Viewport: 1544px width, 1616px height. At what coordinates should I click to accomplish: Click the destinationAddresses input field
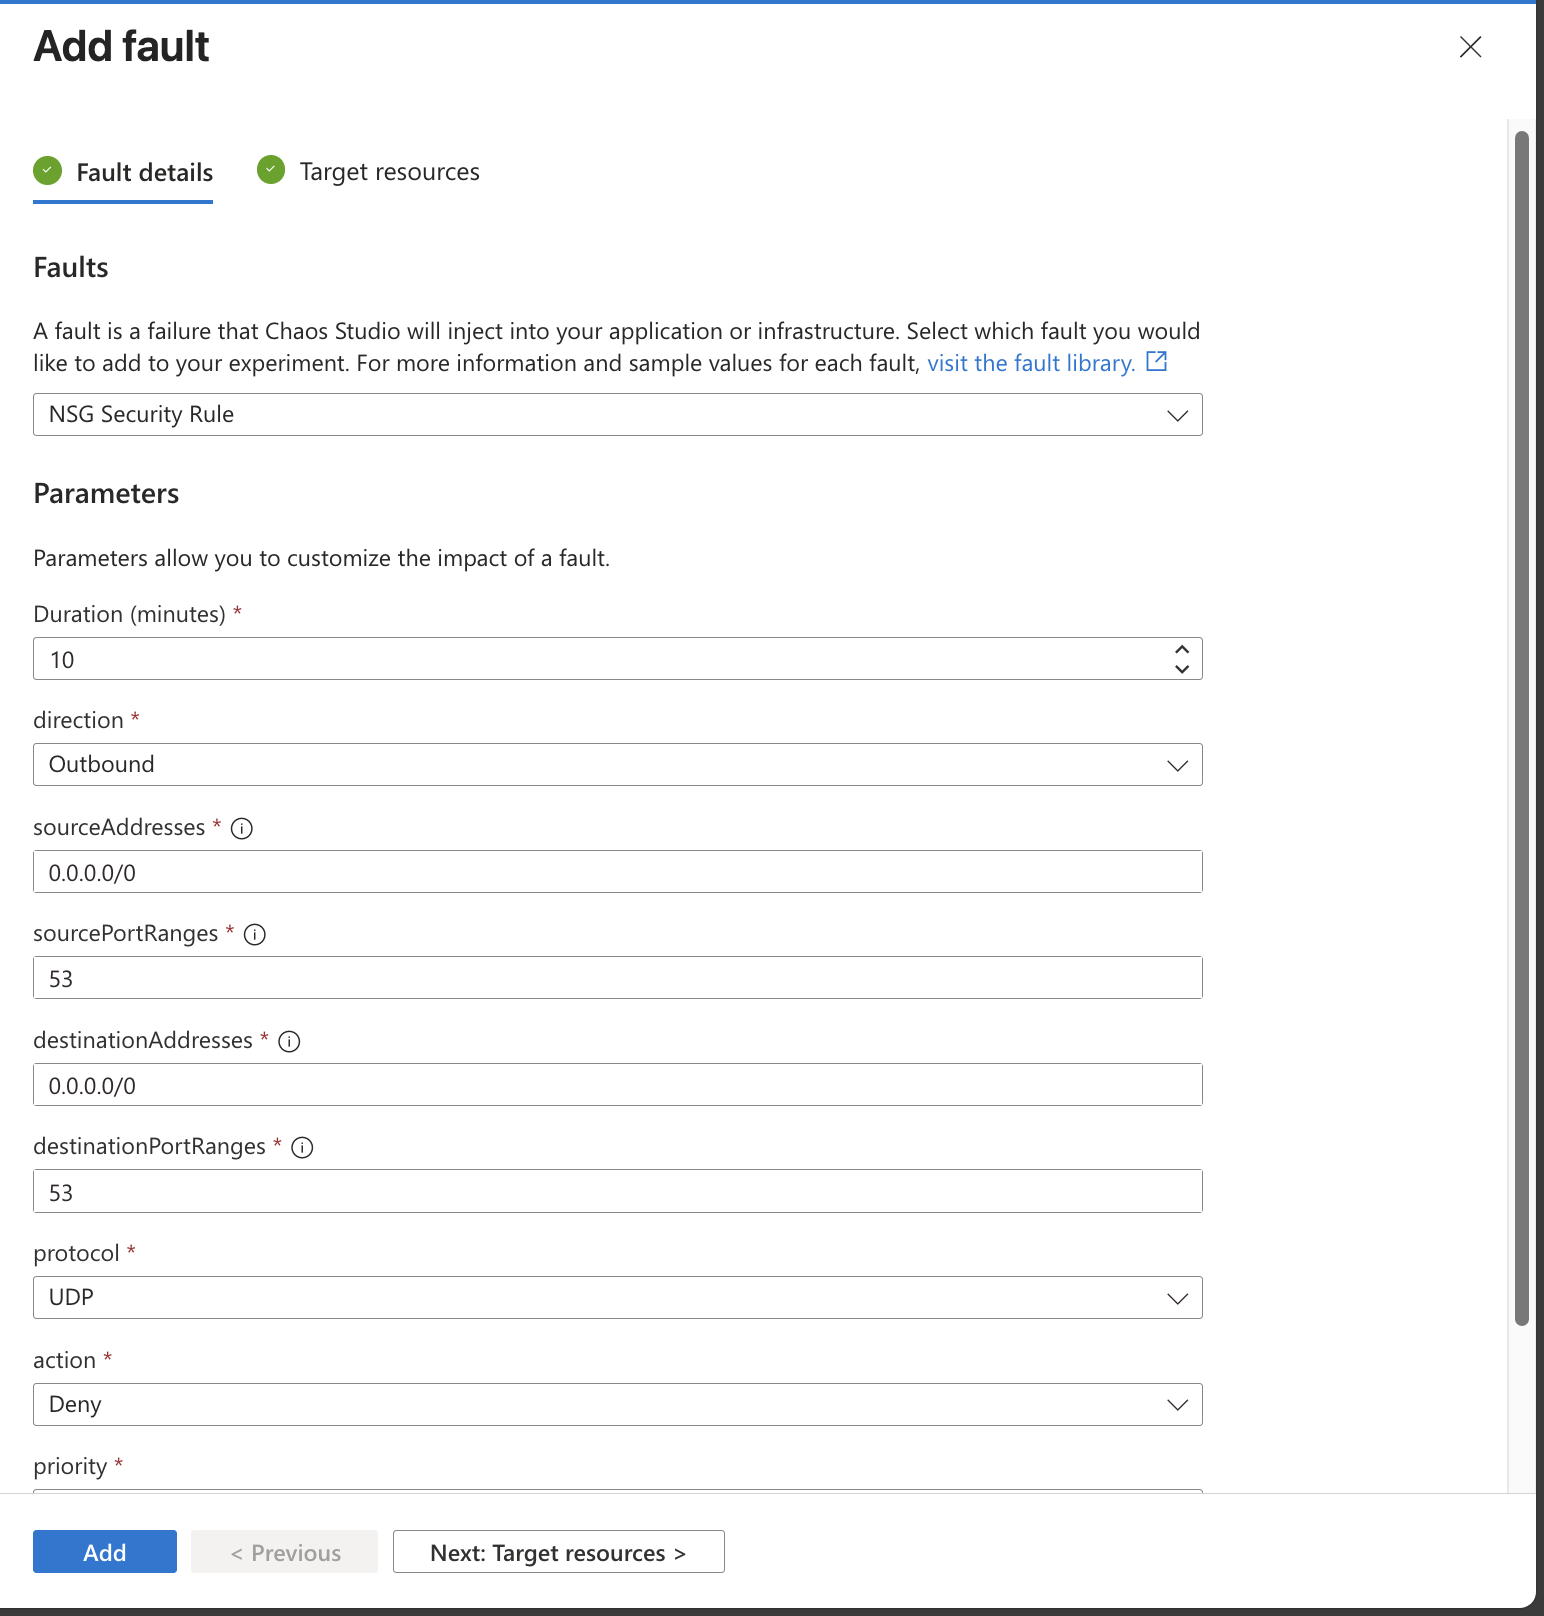pos(617,1085)
